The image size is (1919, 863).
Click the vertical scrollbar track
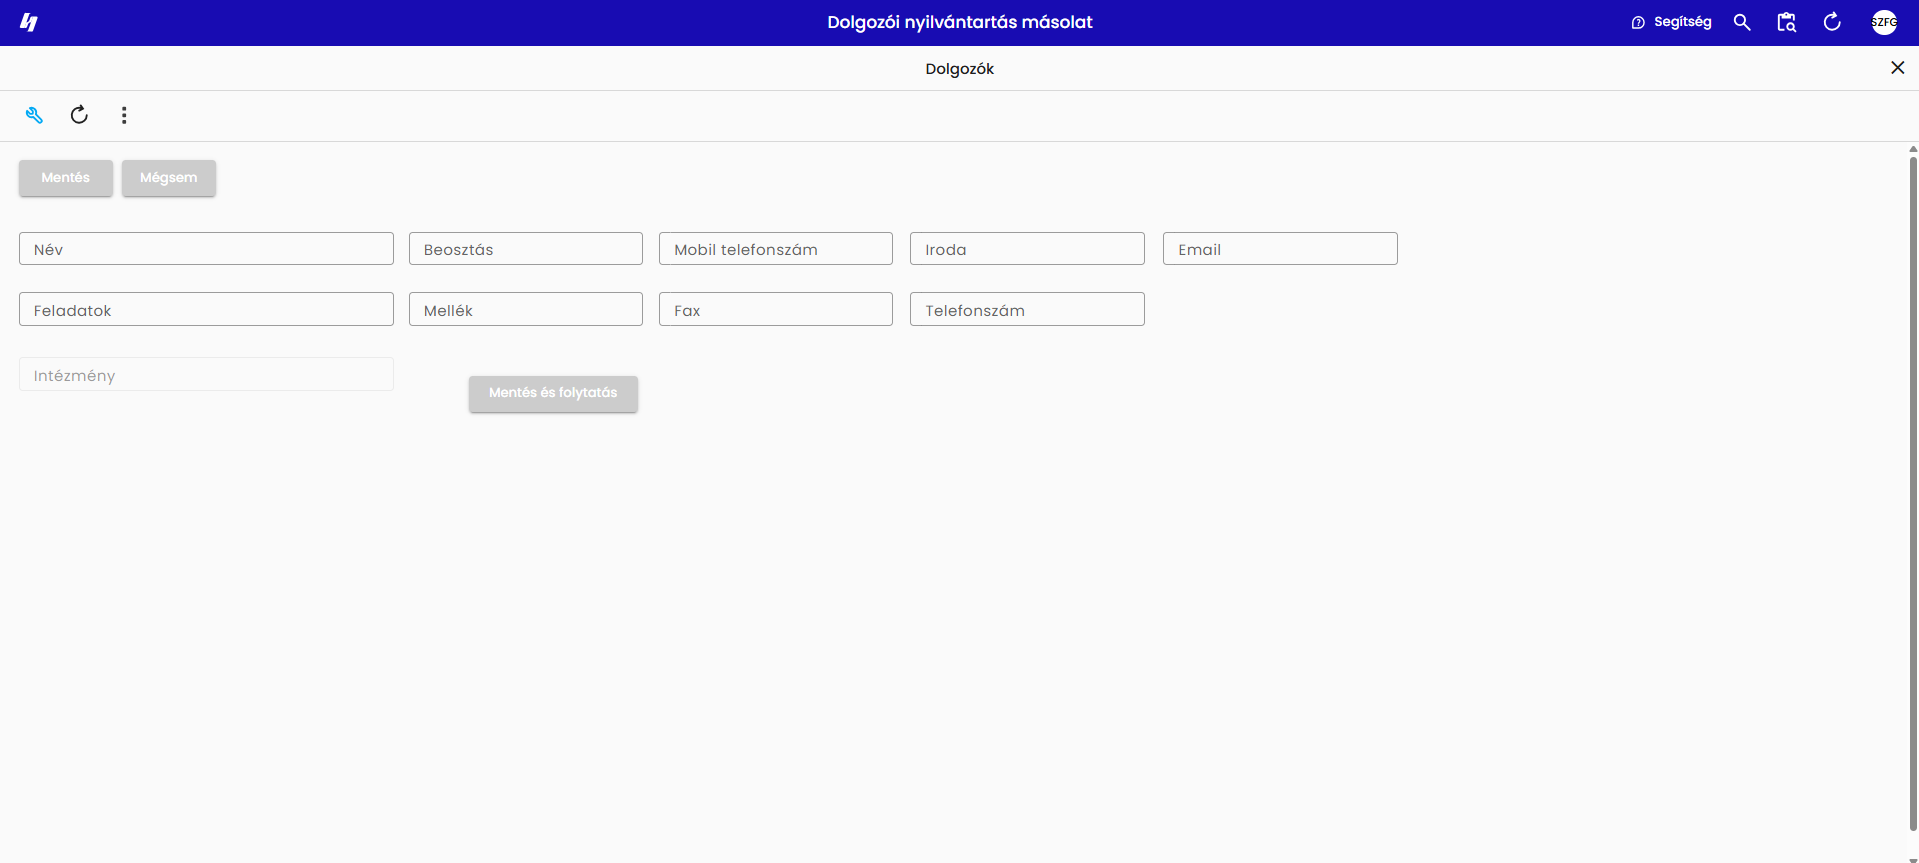click(1913, 500)
